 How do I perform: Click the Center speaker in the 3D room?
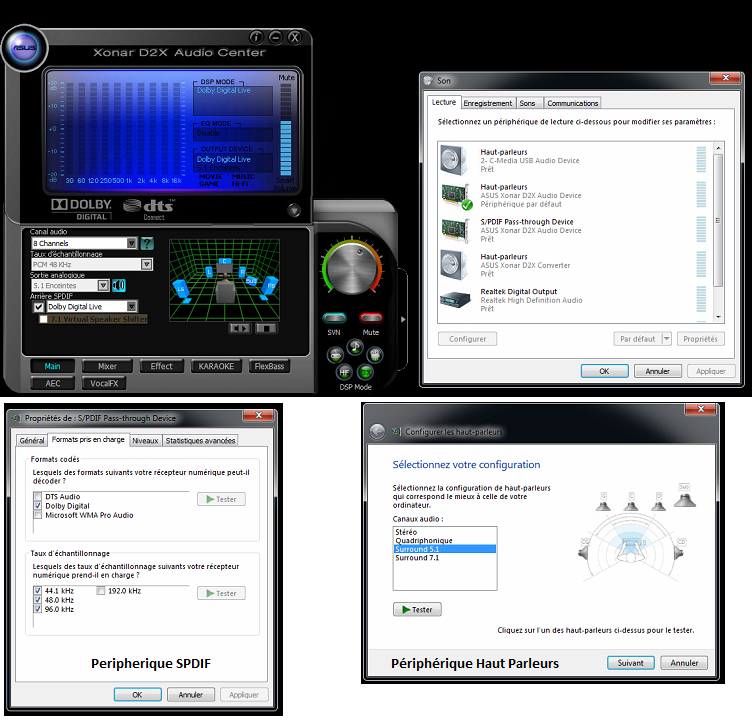point(224,261)
